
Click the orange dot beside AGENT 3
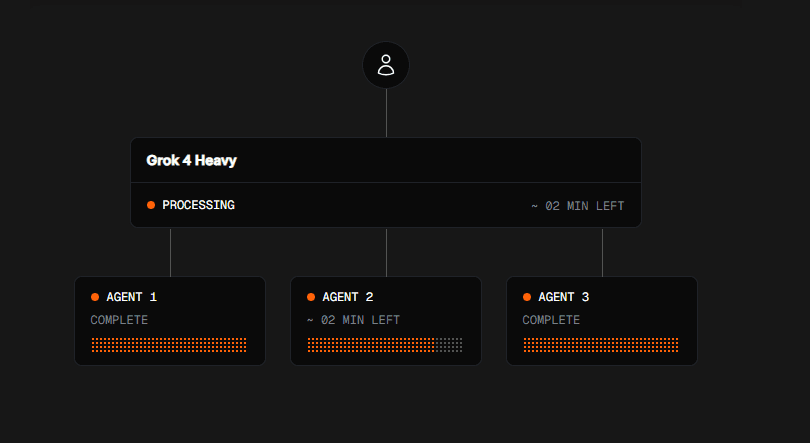point(527,297)
